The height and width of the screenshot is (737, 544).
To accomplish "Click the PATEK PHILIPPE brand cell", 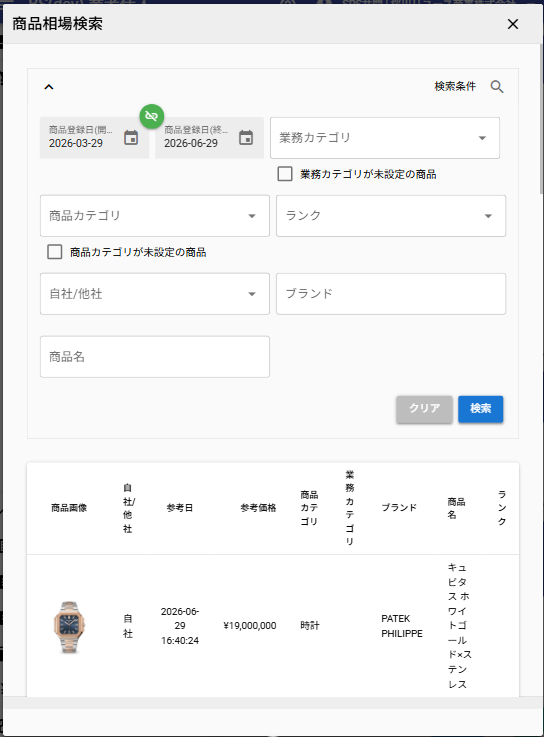I will point(402,626).
